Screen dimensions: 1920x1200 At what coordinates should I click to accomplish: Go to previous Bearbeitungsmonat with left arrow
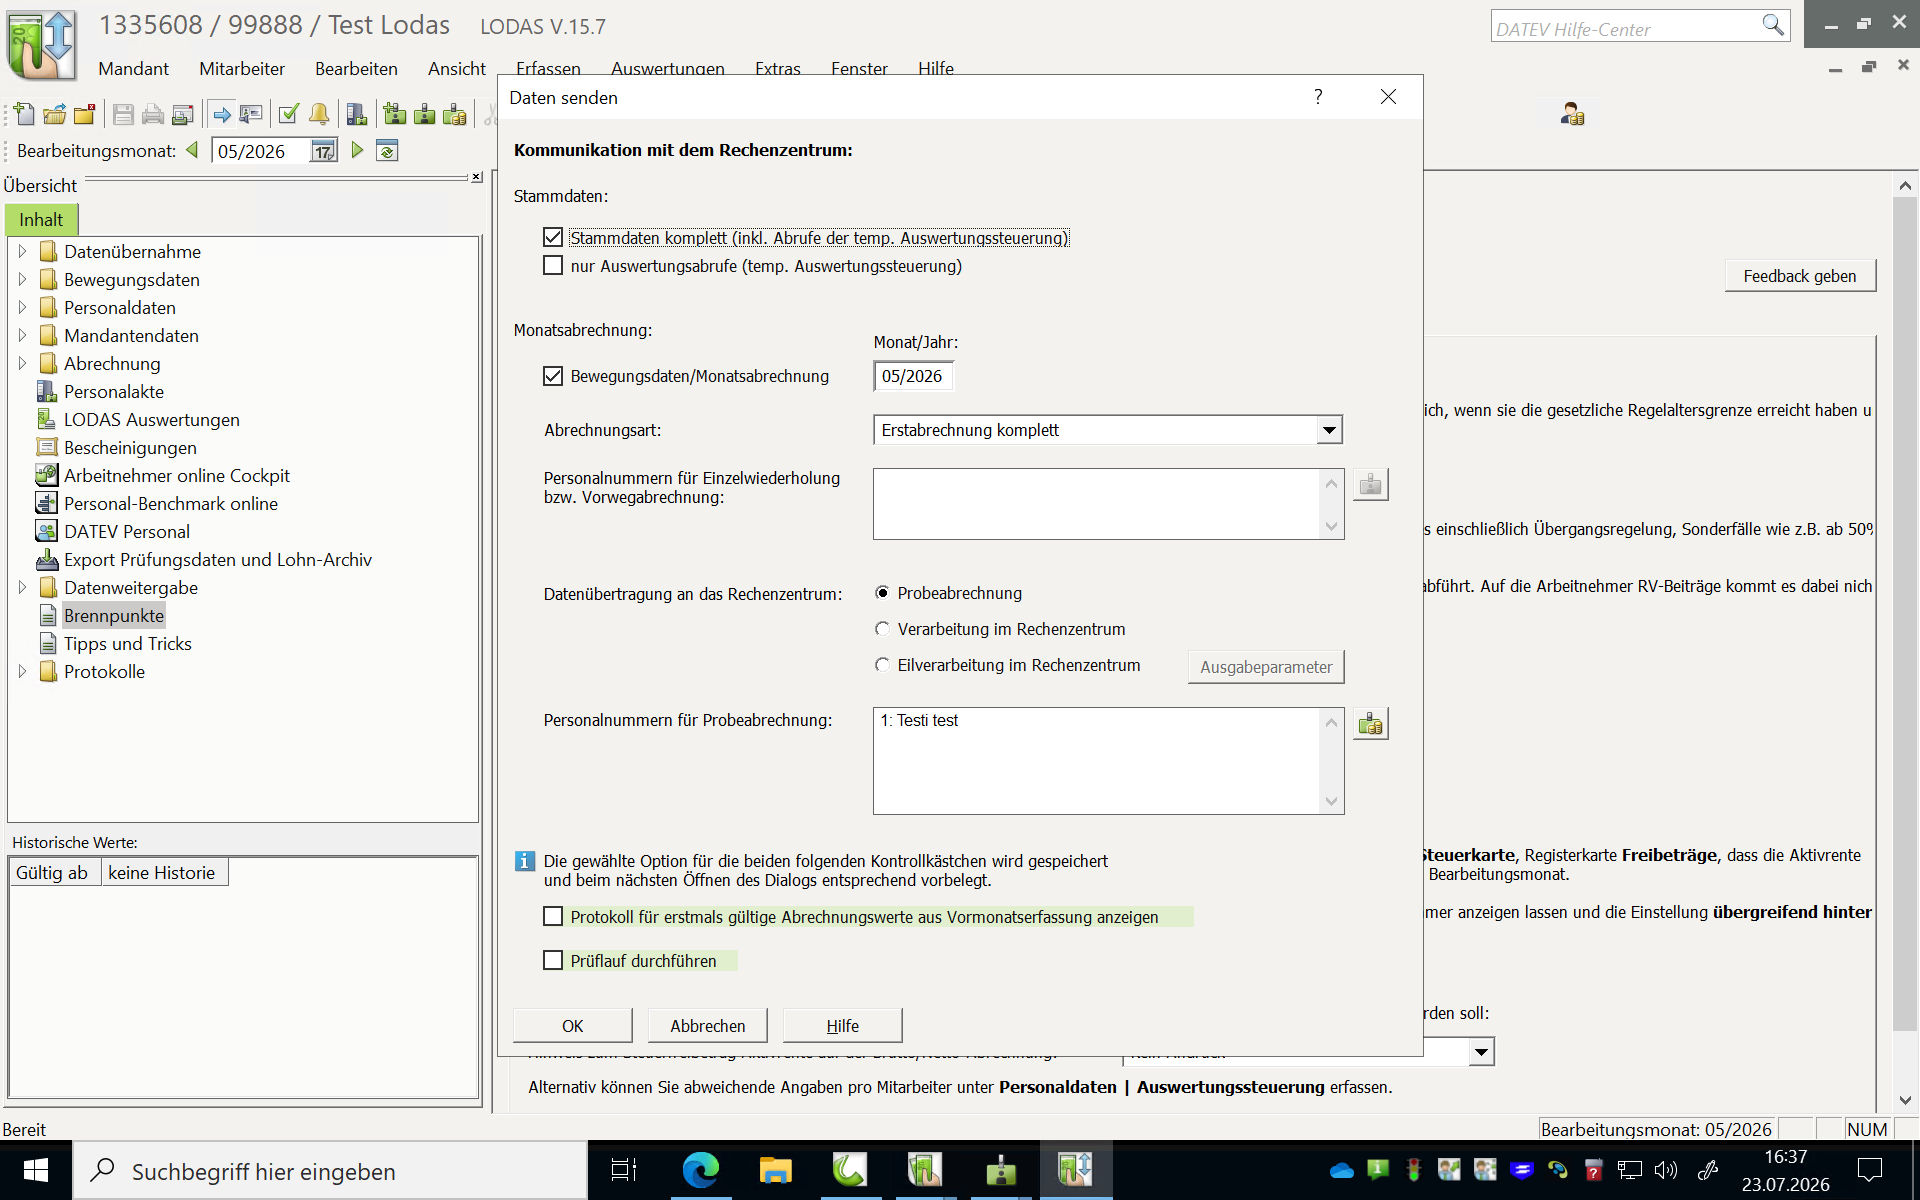[x=193, y=151]
